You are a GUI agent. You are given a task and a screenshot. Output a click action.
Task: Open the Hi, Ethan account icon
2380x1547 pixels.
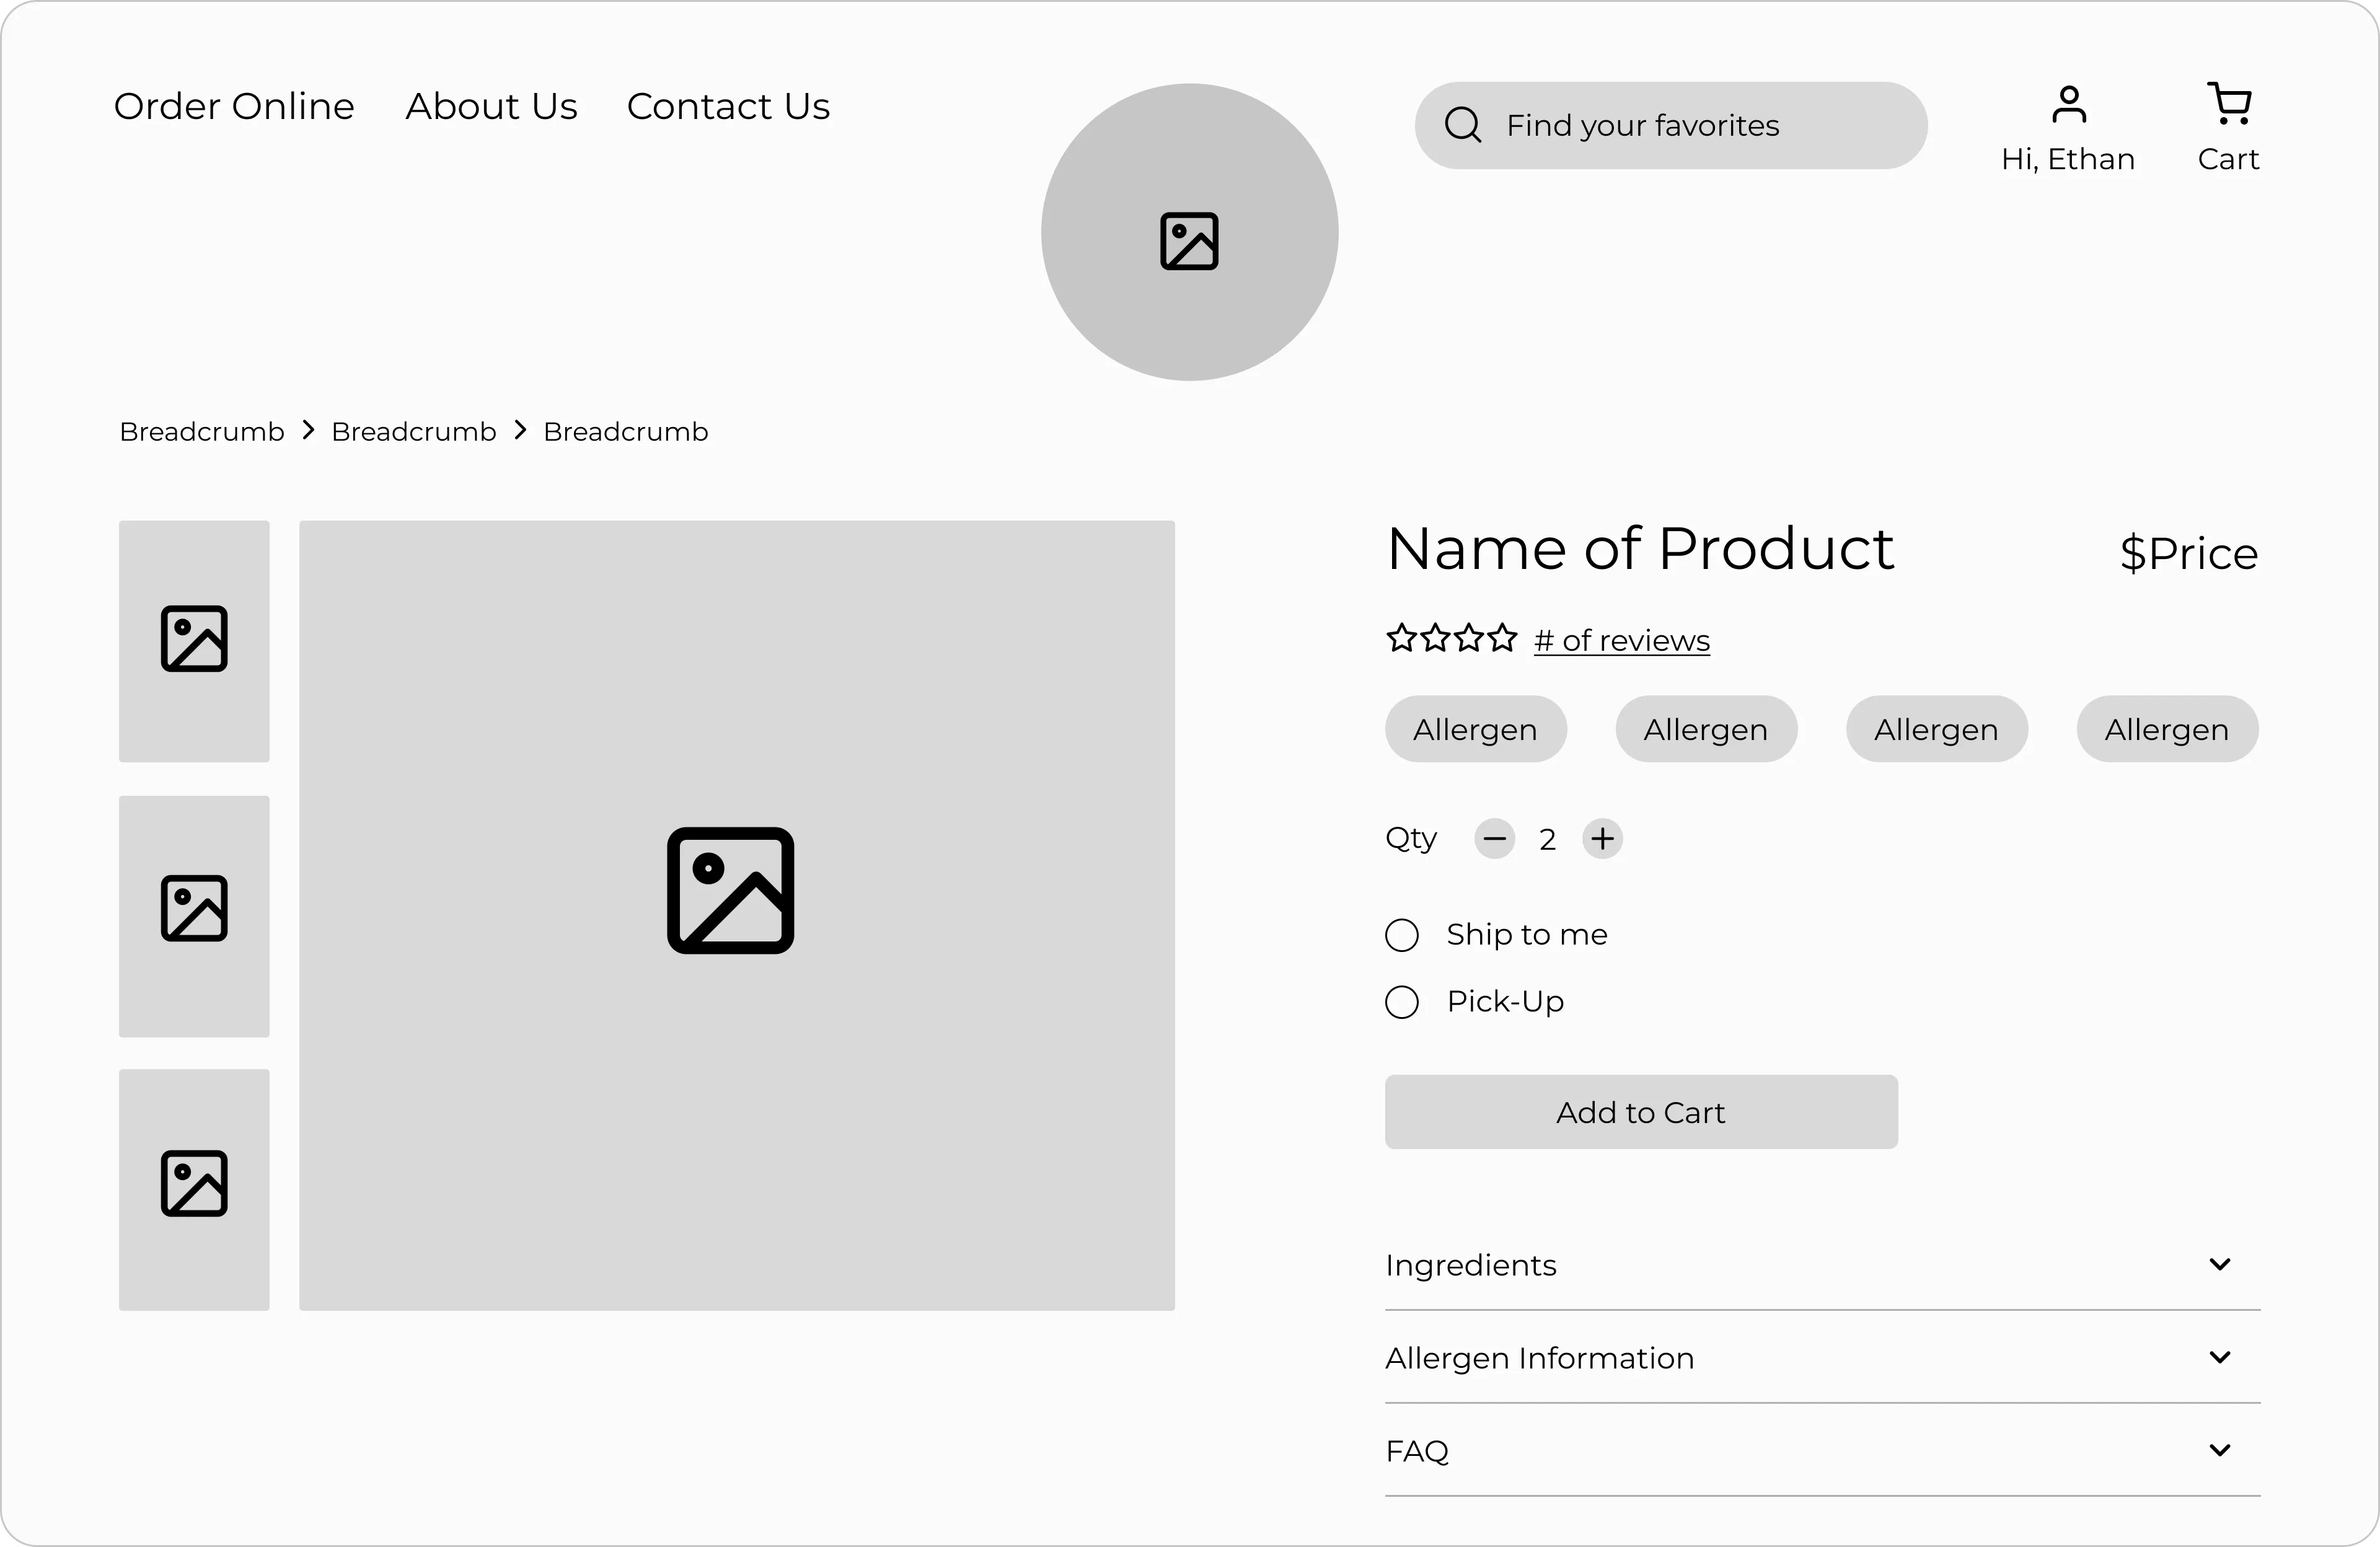(2068, 104)
